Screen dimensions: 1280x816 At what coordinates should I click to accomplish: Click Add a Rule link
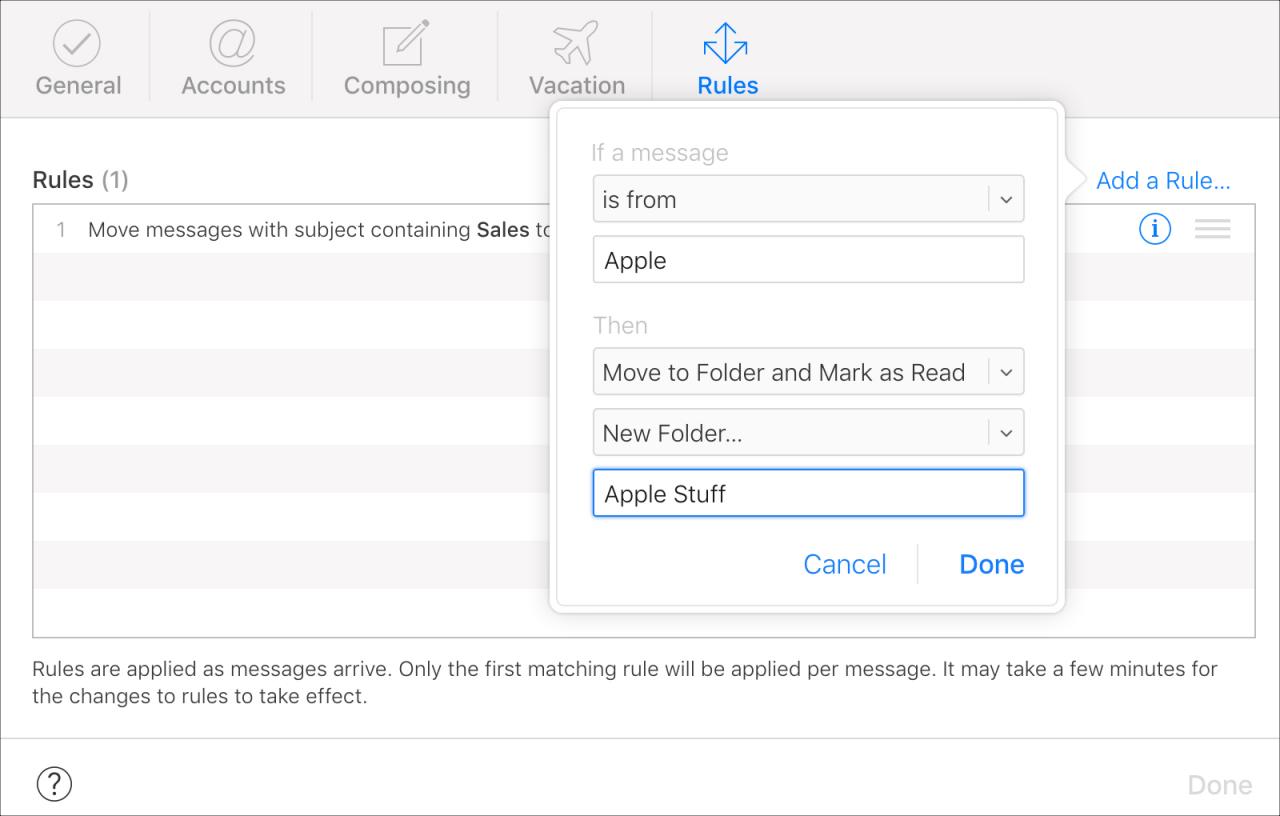tap(1163, 181)
